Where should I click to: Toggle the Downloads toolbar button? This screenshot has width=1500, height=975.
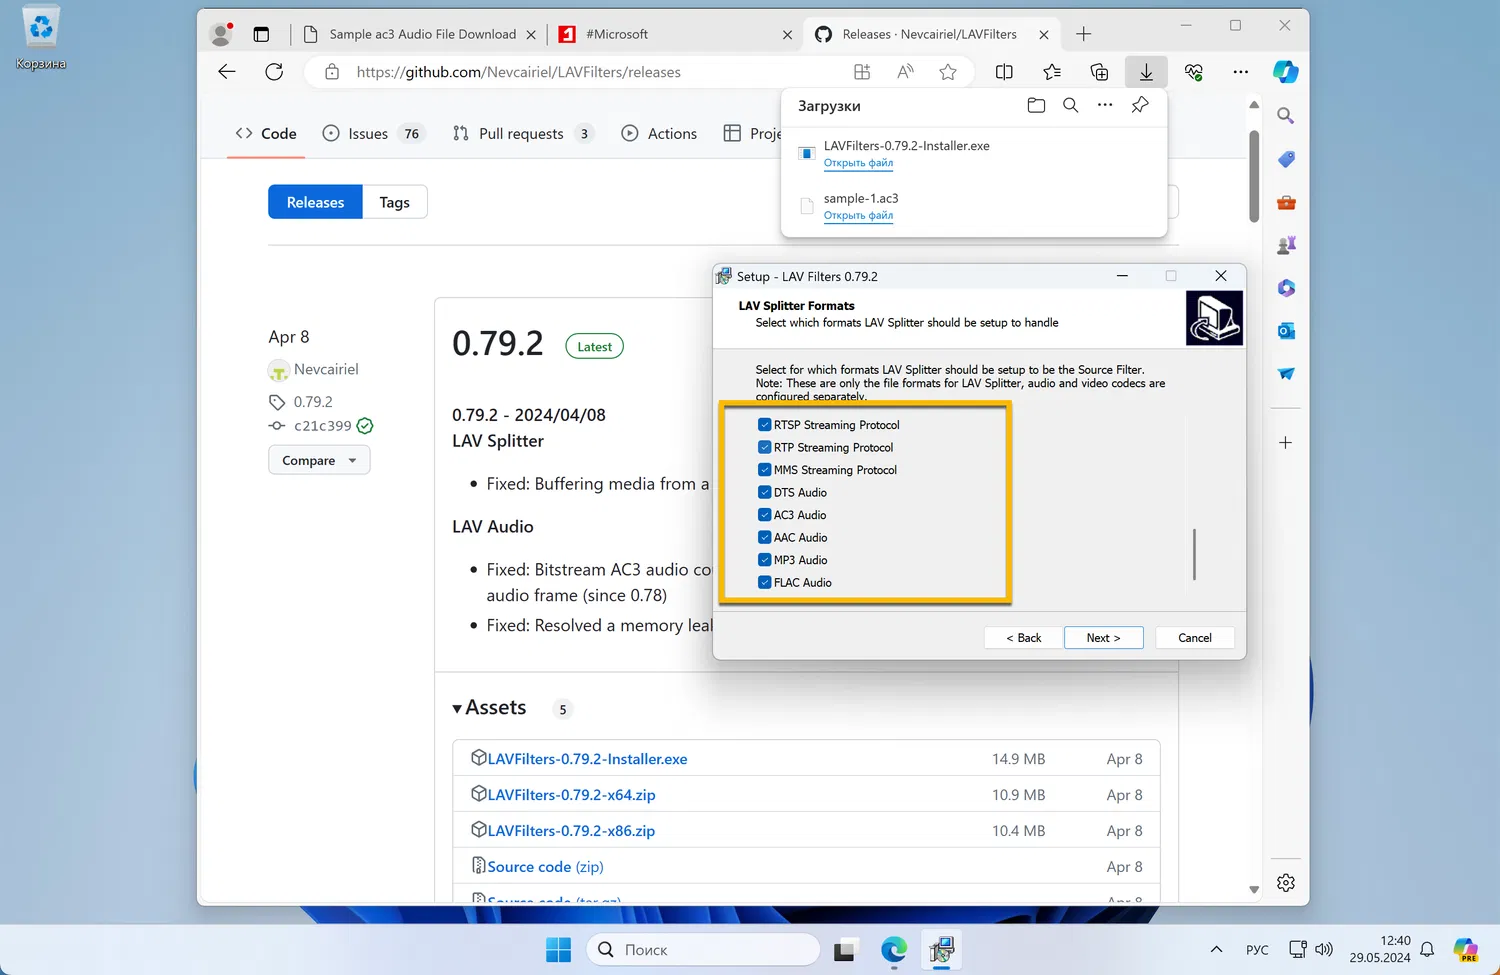coord(1146,72)
